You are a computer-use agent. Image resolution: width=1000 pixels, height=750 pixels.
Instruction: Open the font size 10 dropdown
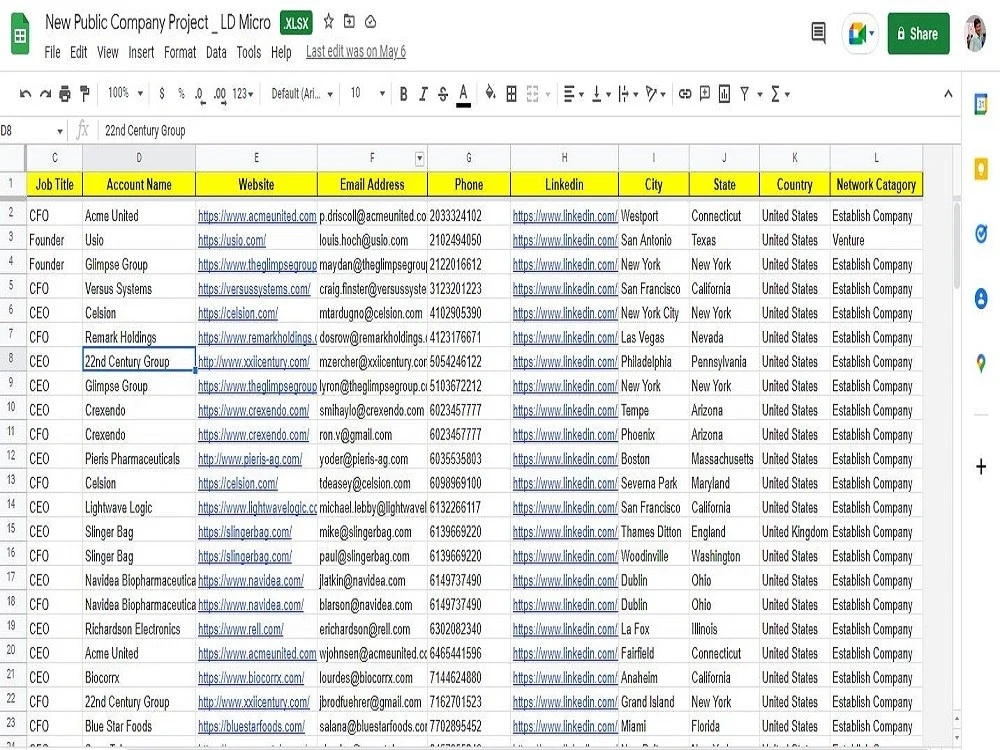[x=368, y=93]
